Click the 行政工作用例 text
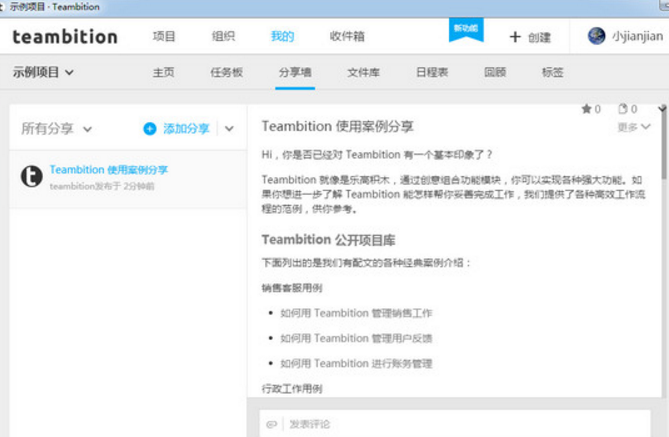This screenshot has width=669, height=437. point(292,389)
